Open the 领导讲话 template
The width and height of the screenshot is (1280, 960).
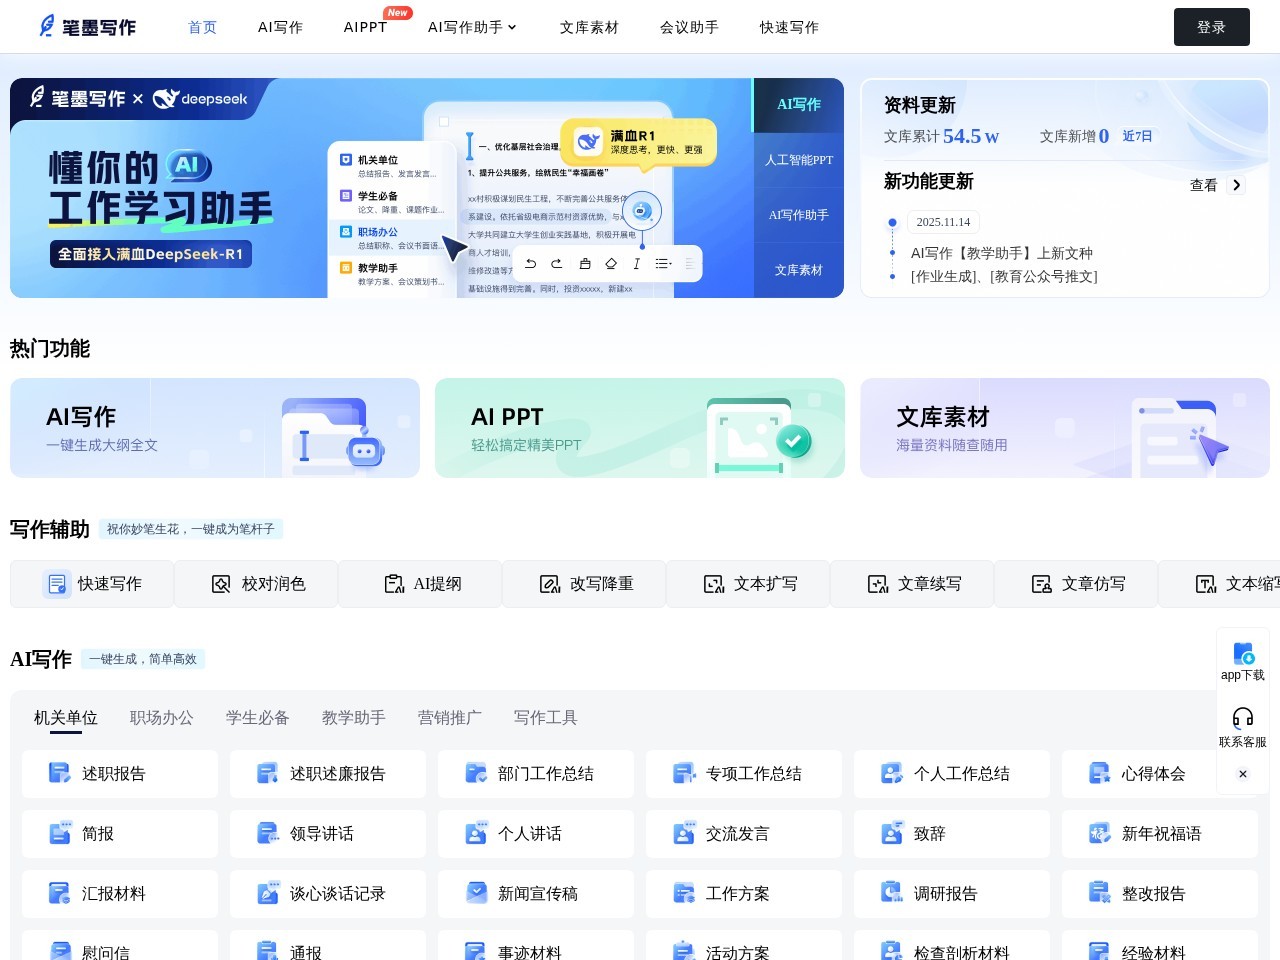click(328, 834)
